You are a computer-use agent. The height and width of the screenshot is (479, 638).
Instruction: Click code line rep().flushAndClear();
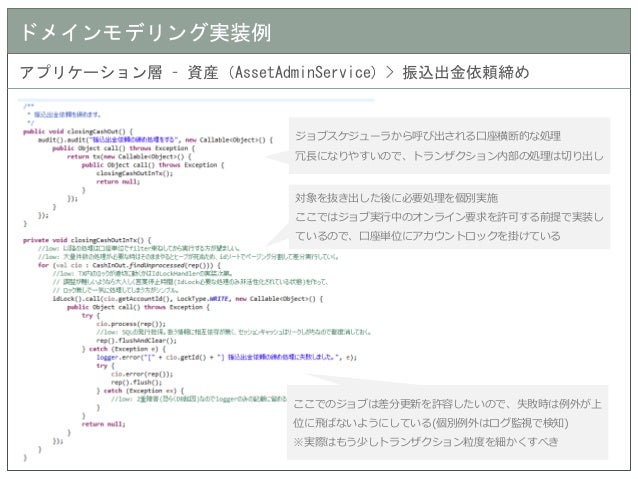click(136, 341)
